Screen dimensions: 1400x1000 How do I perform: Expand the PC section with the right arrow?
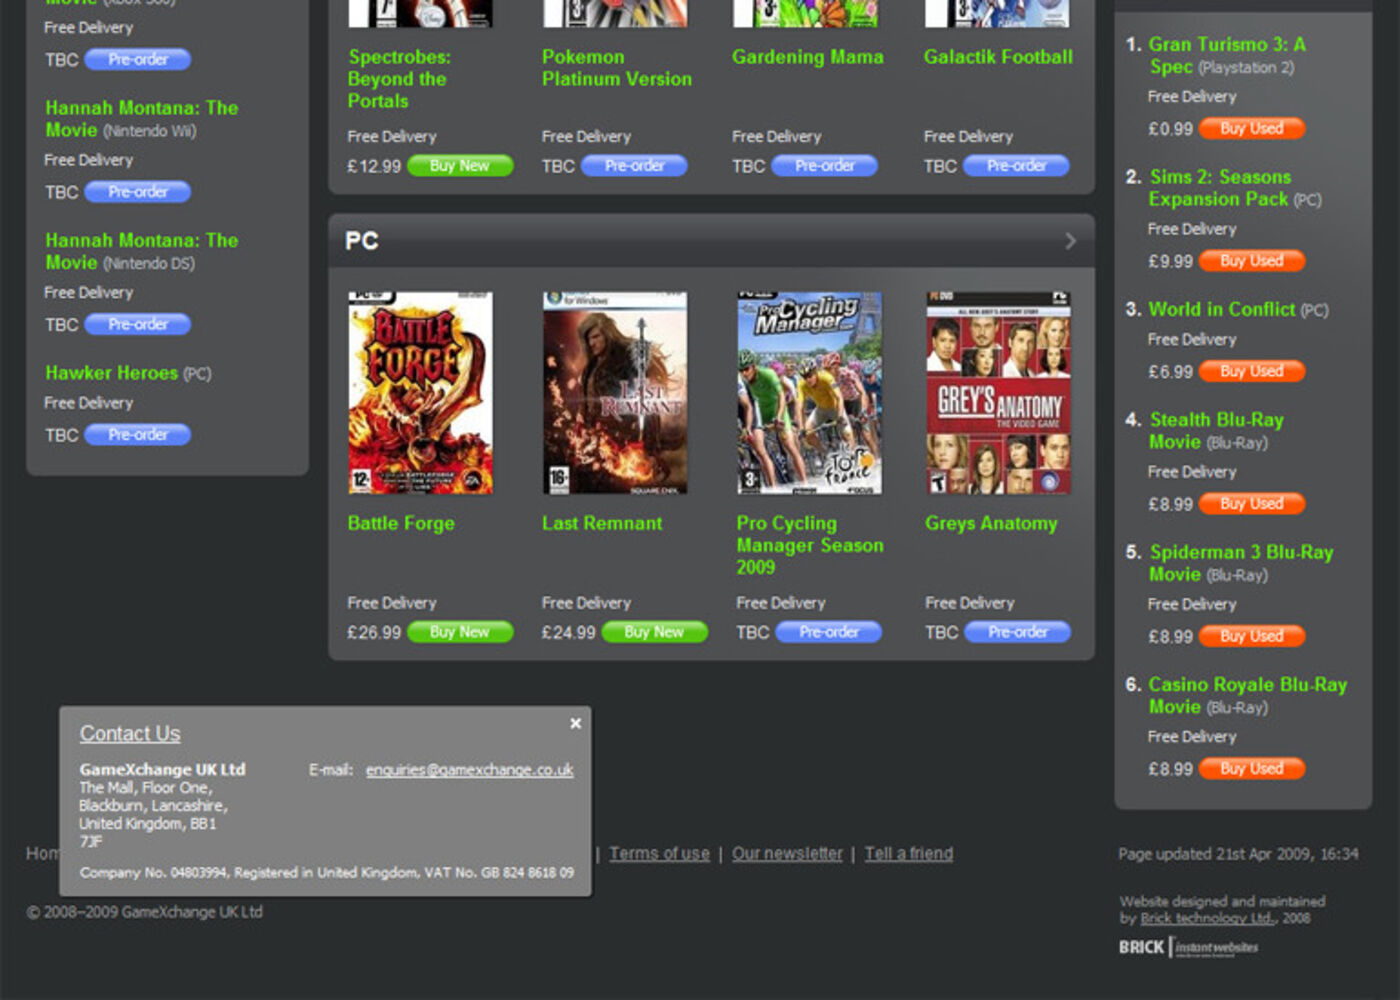[x=1070, y=240]
